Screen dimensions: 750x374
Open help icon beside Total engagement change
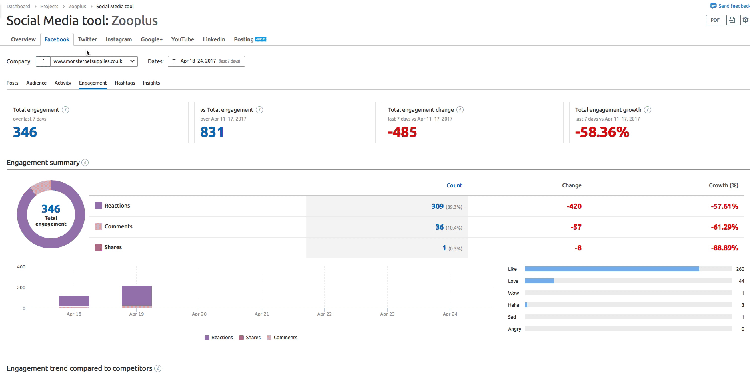[x=460, y=110]
